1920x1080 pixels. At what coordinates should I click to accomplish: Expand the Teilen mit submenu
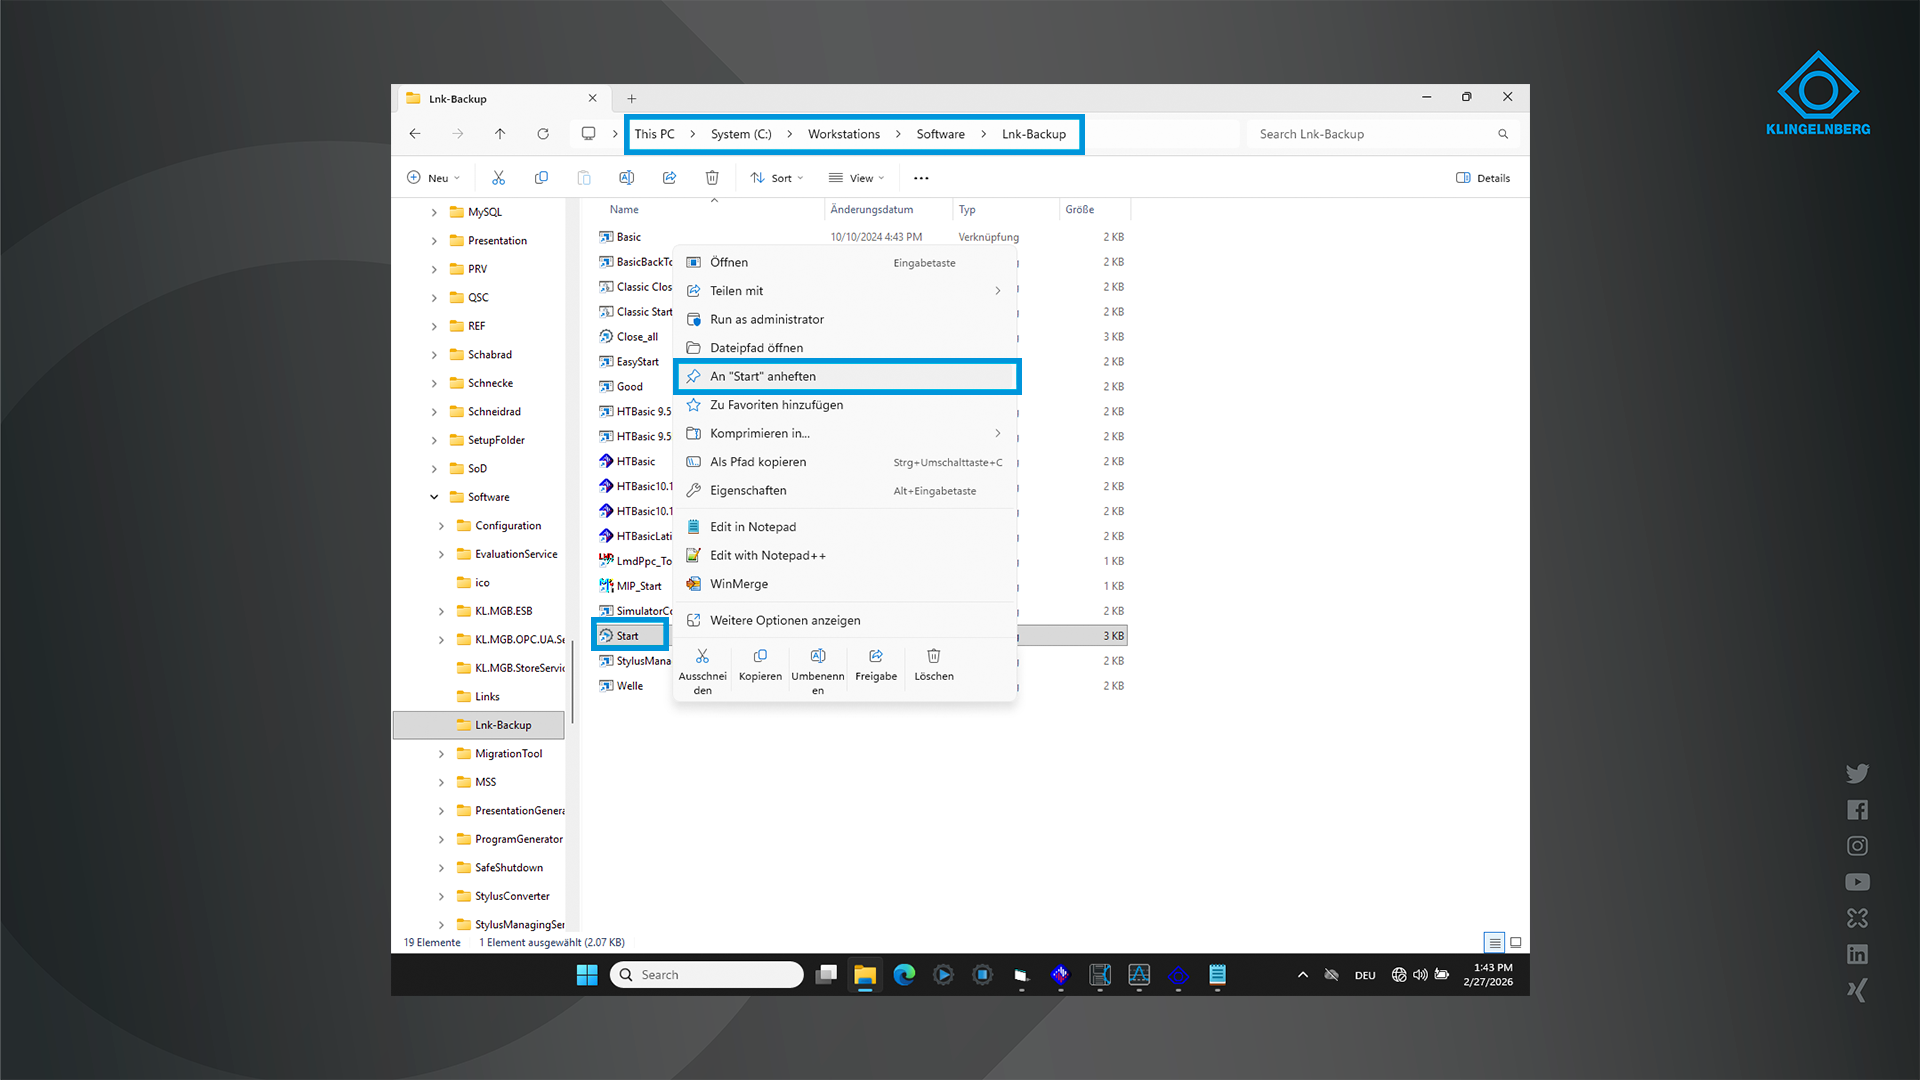coord(845,291)
